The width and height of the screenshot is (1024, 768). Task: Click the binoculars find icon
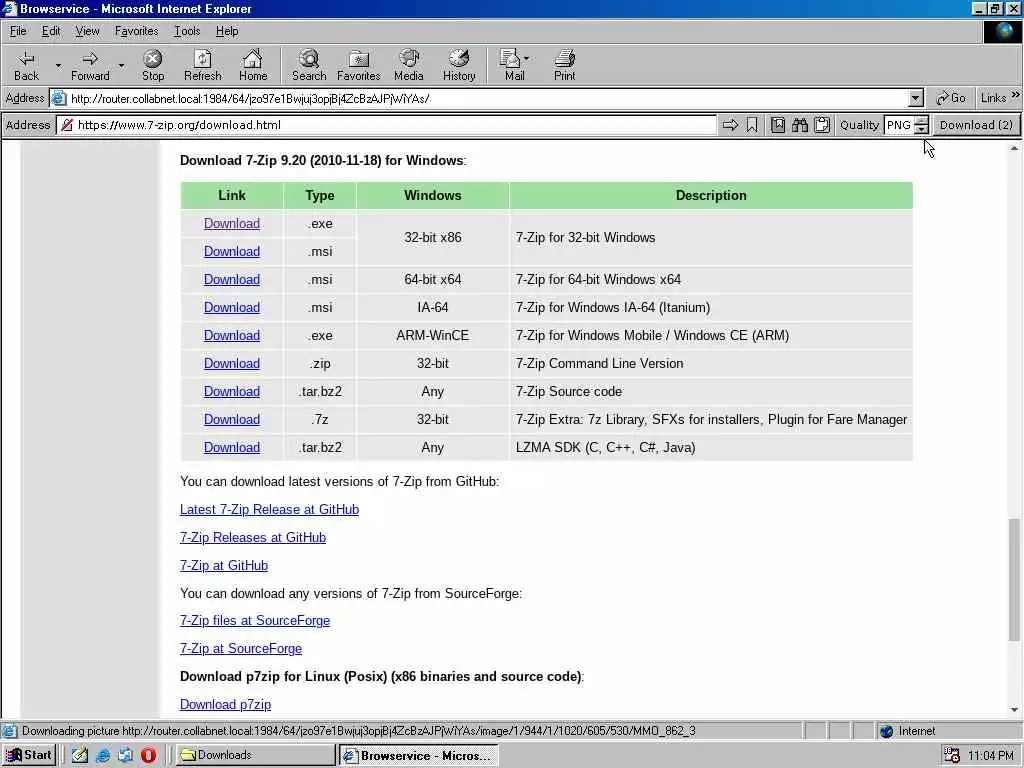tap(800, 125)
